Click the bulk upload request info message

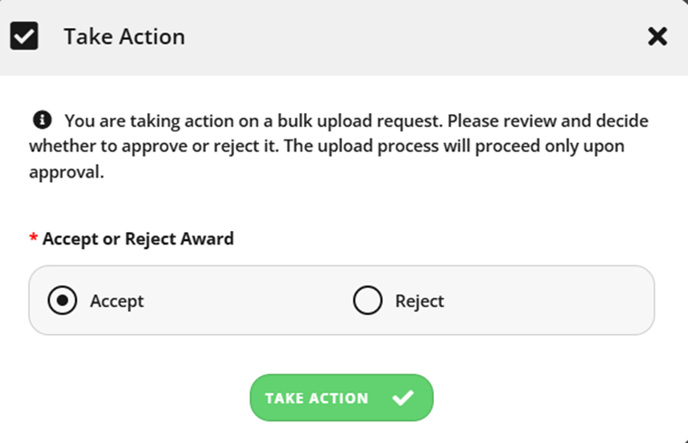coord(339,146)
